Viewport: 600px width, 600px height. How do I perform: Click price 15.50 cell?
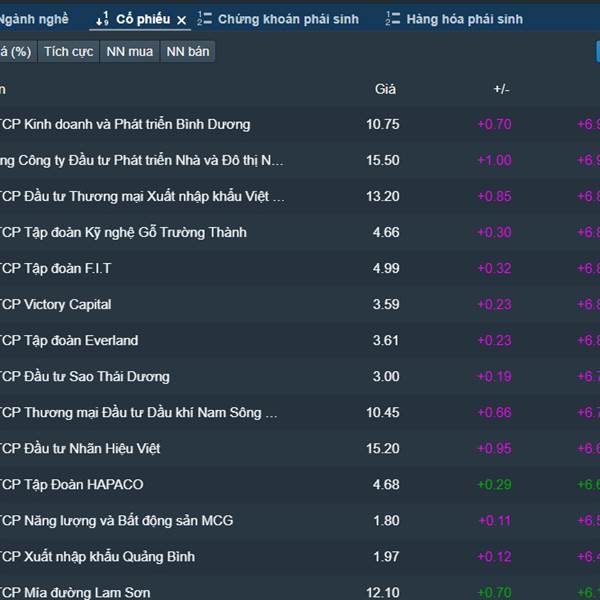(x=383, y=160)
